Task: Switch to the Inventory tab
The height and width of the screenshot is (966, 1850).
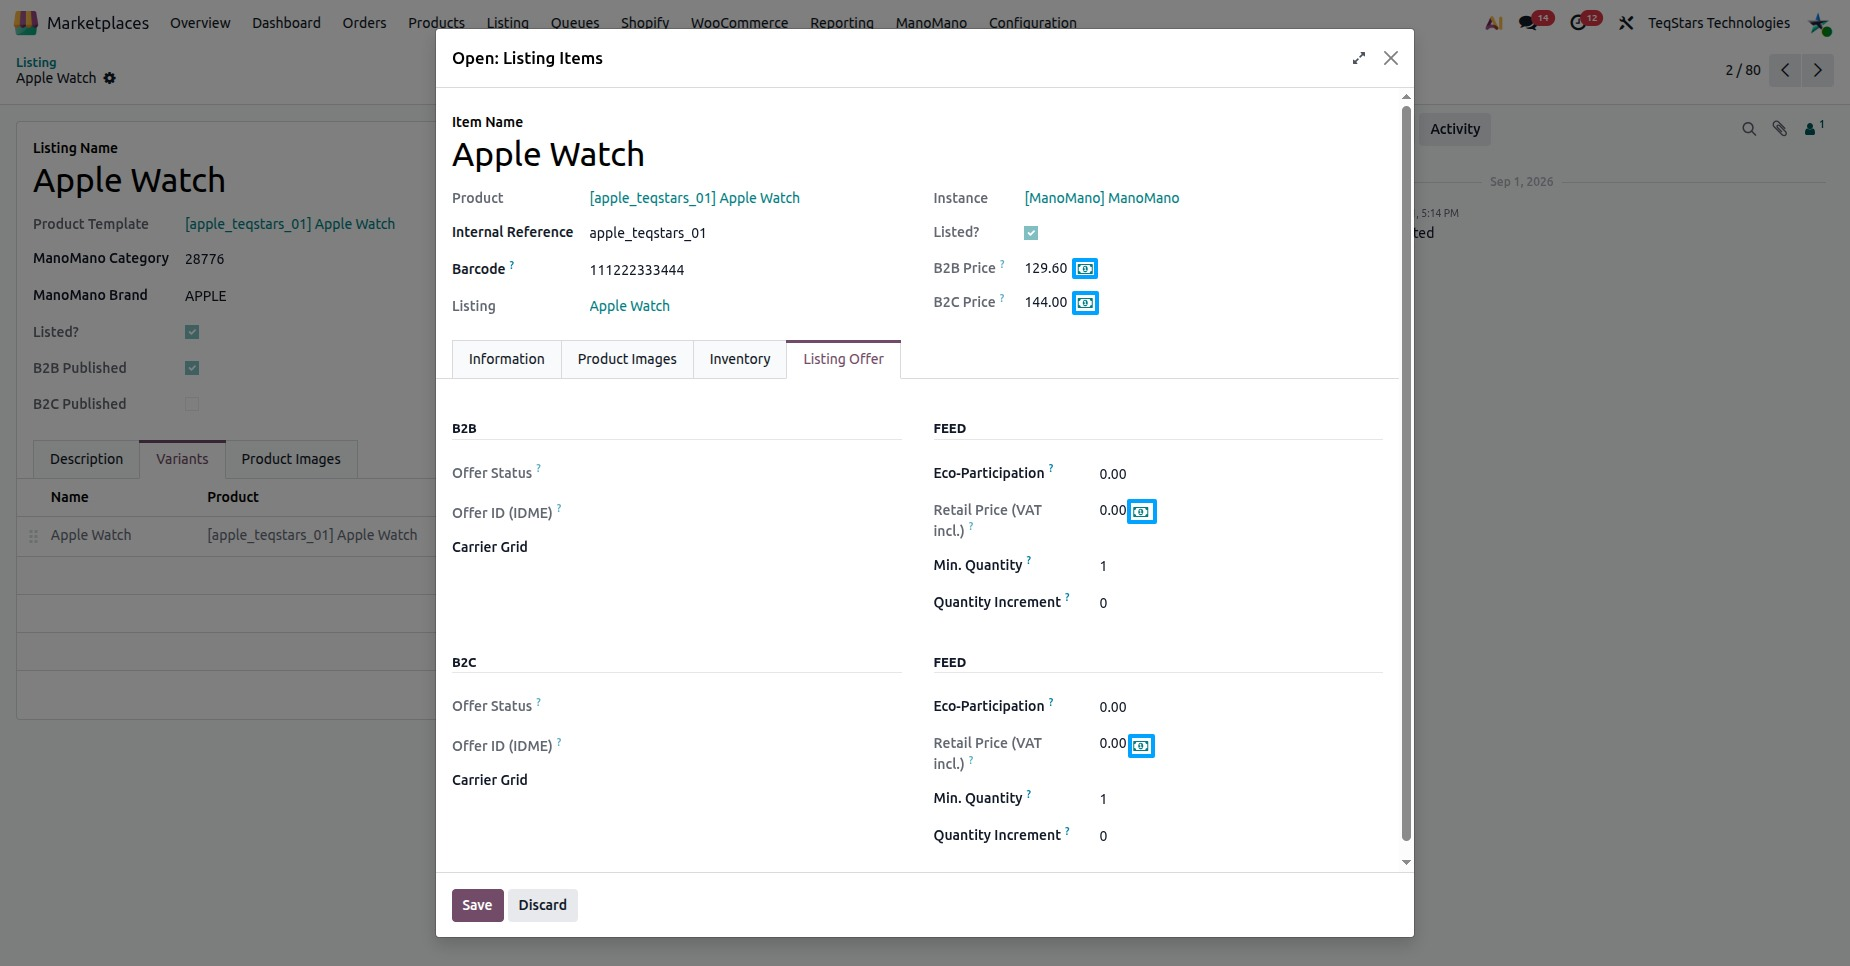Action: (740, 359)
